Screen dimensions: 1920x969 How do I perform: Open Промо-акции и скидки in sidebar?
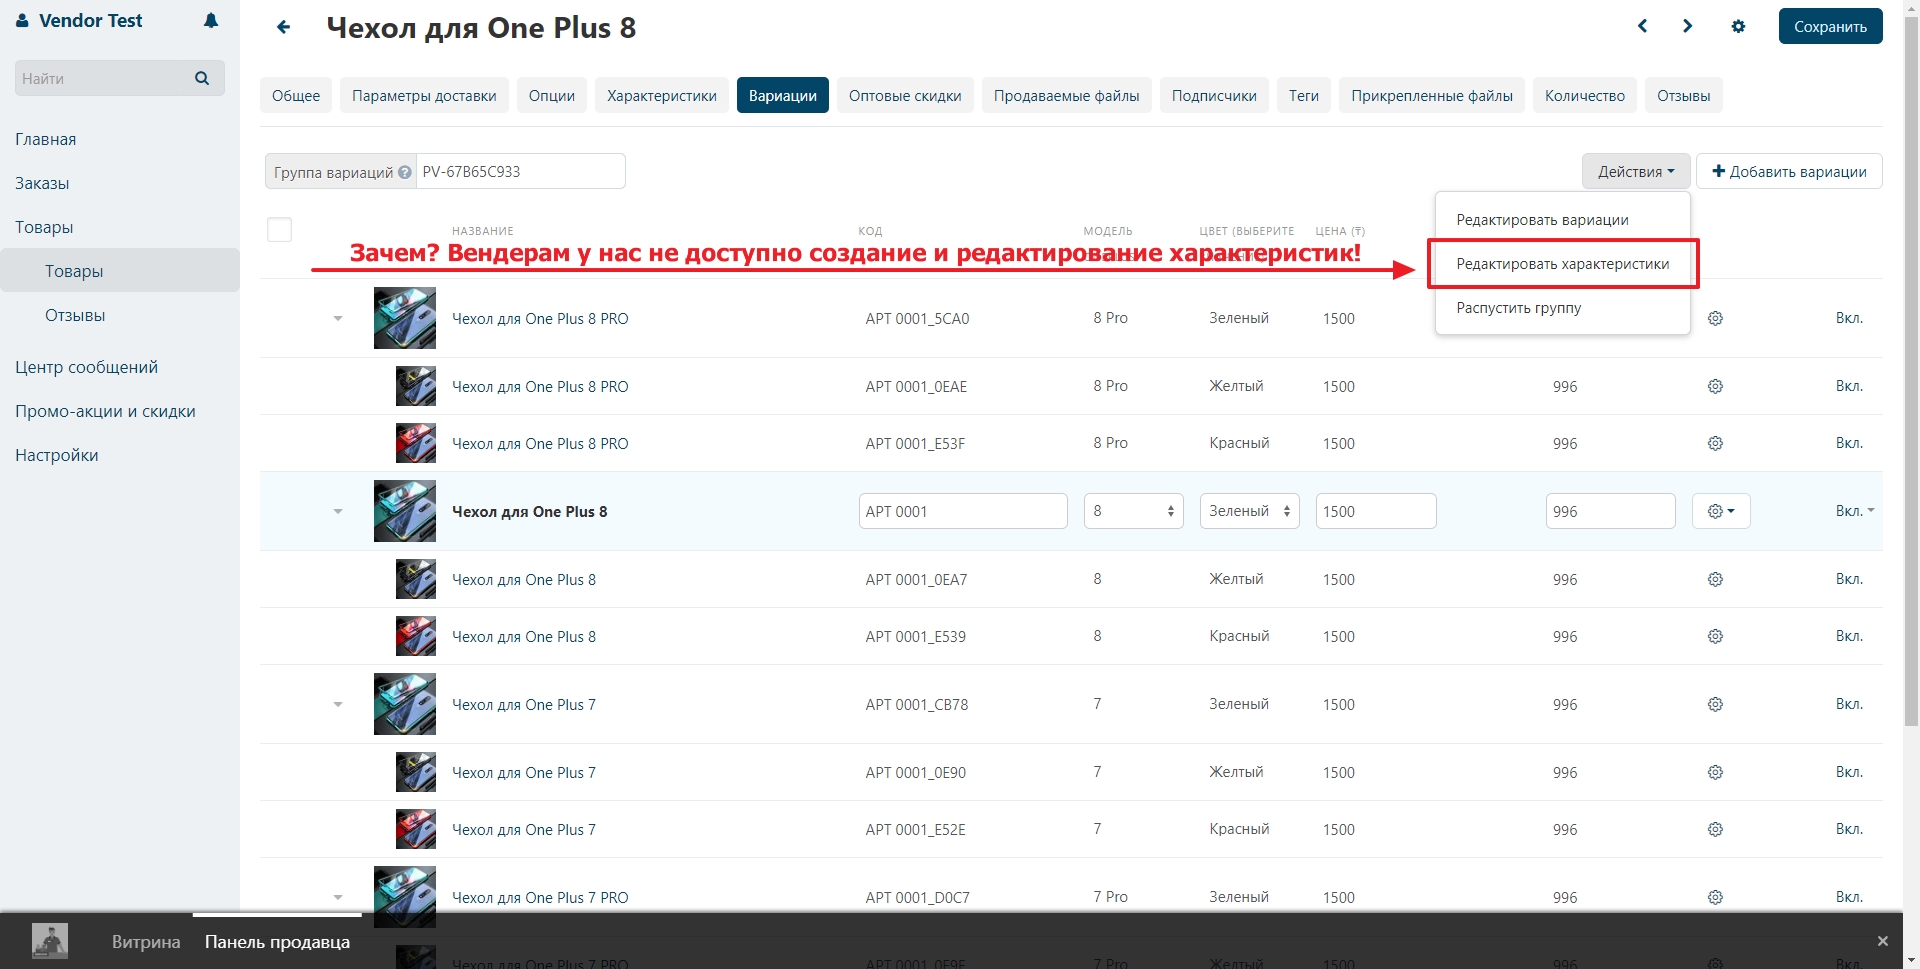(105, 411)
